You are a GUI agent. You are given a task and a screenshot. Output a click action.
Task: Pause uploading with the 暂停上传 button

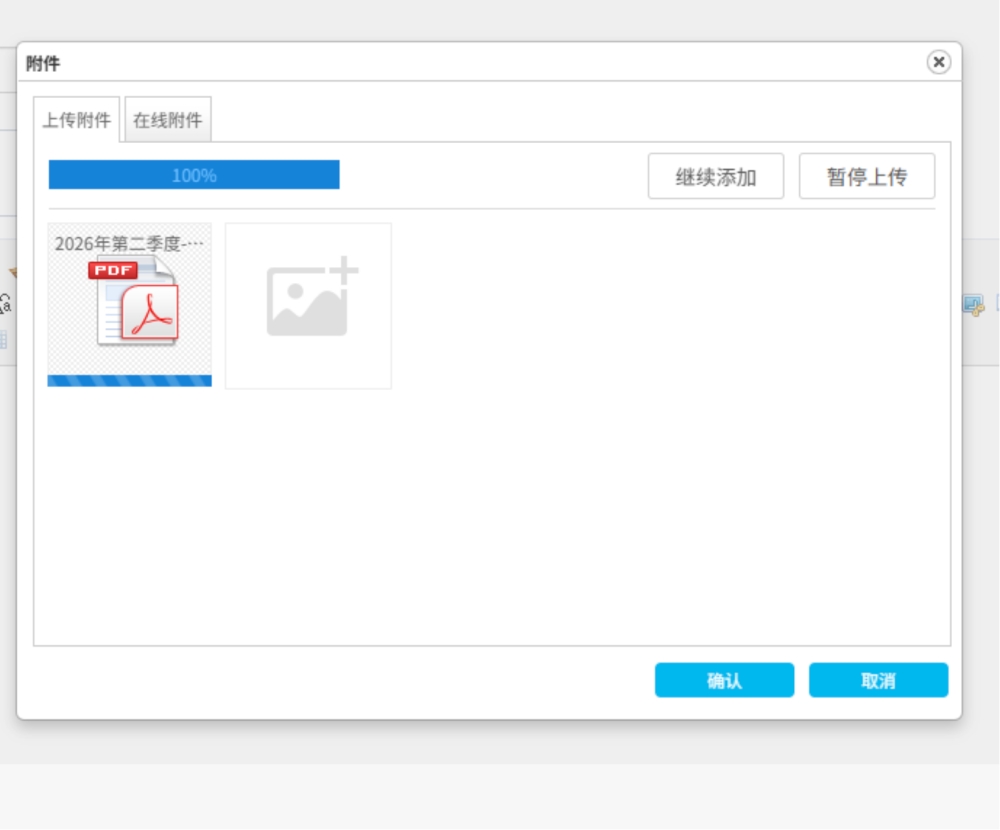pos(867,176)
